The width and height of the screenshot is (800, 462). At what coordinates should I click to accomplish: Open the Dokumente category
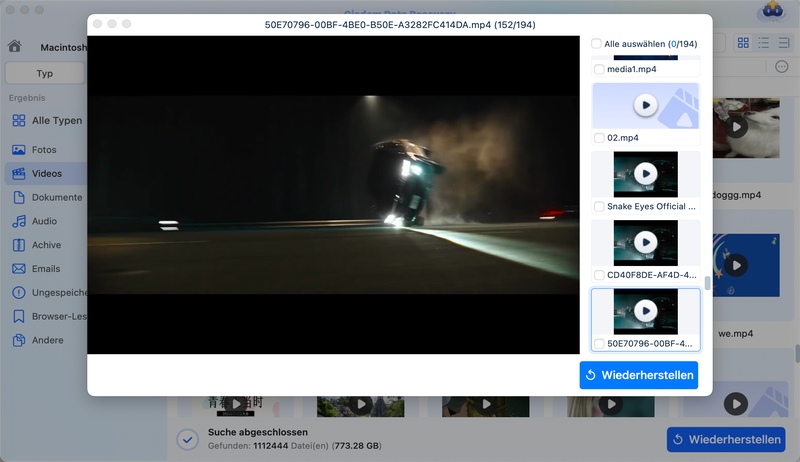point(47,197)
